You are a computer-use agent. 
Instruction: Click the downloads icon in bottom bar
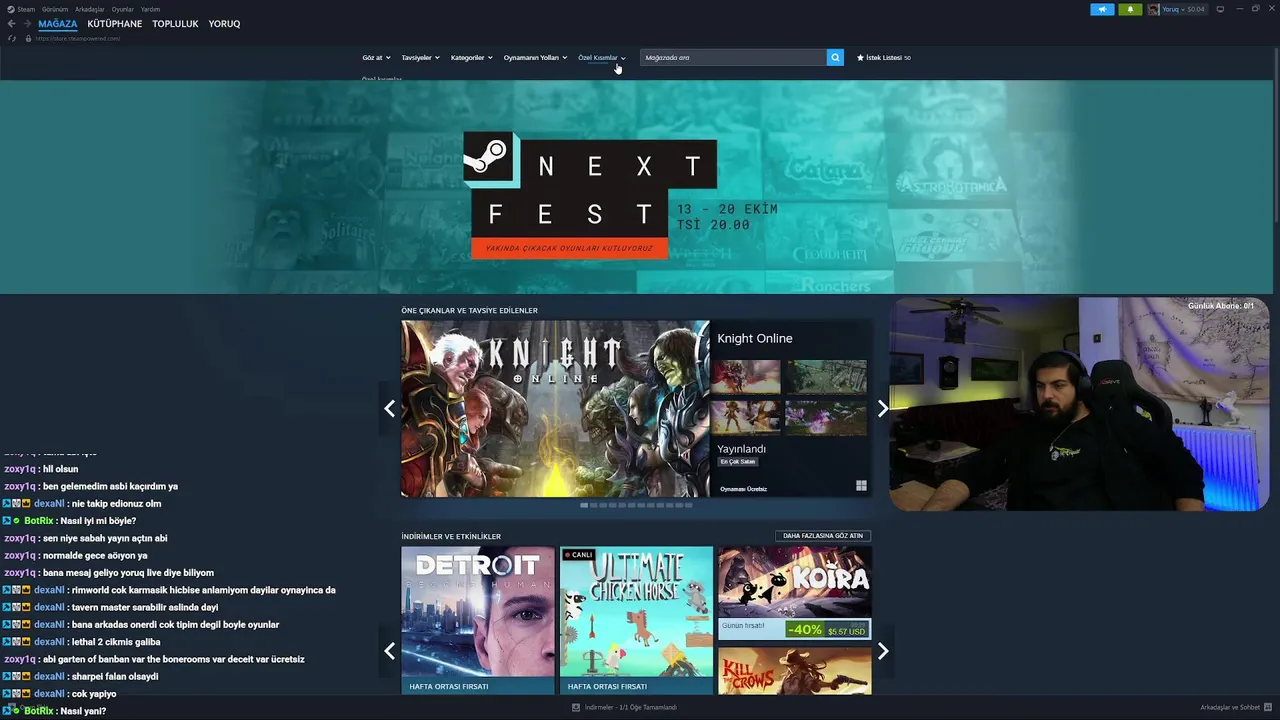(576, 707)
